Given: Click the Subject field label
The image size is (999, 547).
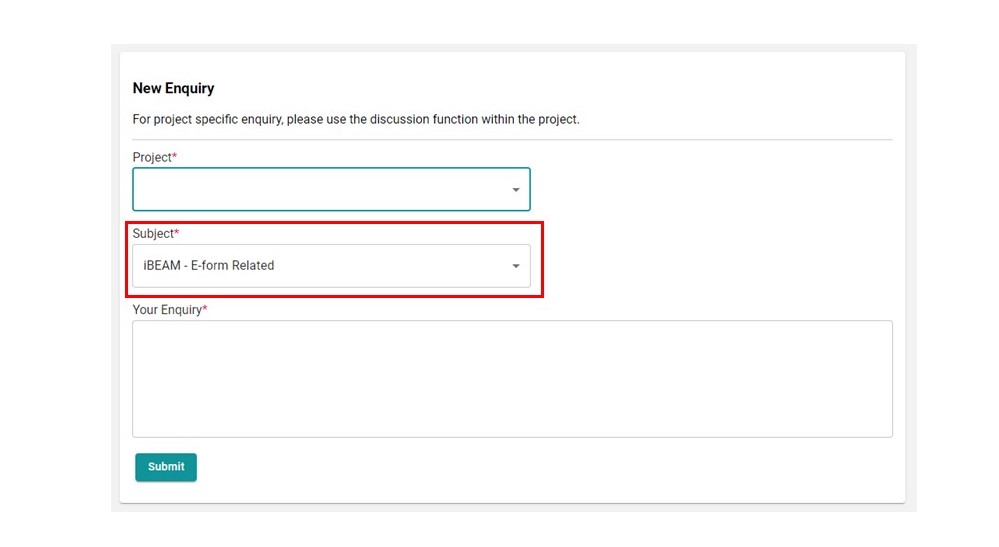Looking at the screenshot, I should (152, 234).
